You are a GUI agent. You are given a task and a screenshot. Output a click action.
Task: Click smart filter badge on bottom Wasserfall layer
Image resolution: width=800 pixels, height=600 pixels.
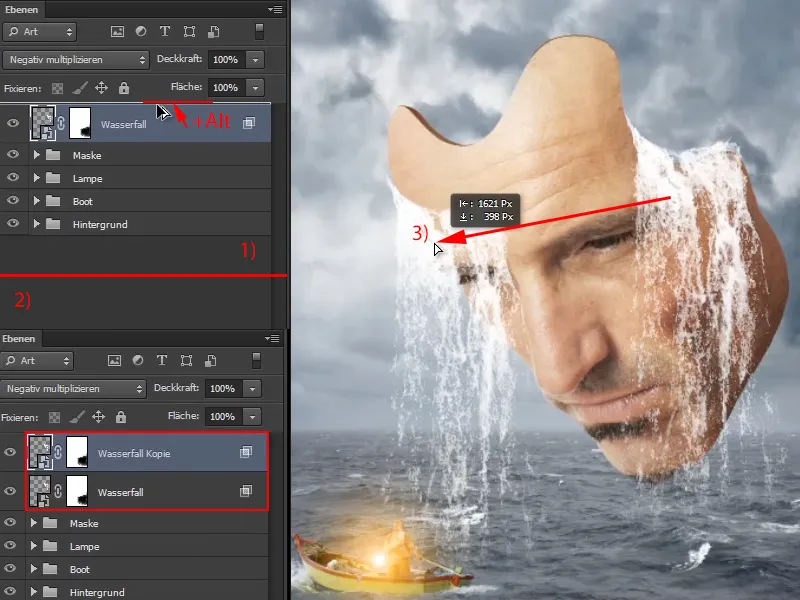click(x=245, y=491)
